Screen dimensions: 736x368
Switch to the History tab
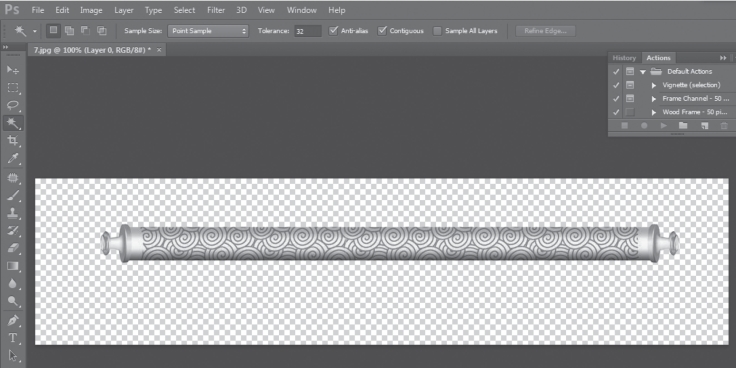tap(624, 58)
